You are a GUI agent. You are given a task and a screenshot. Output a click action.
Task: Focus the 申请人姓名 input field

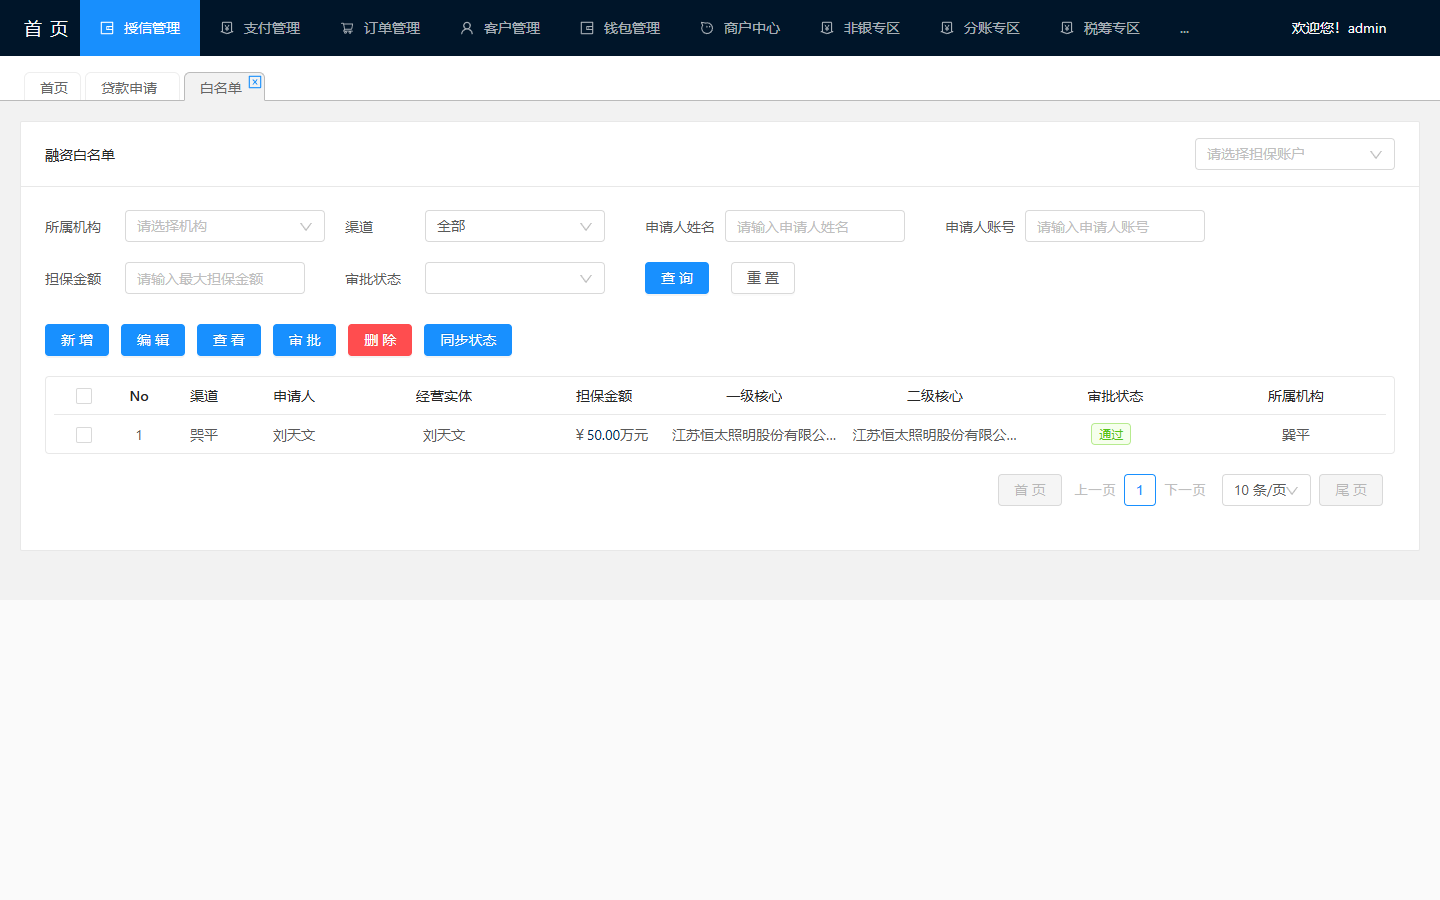point(815,226)
